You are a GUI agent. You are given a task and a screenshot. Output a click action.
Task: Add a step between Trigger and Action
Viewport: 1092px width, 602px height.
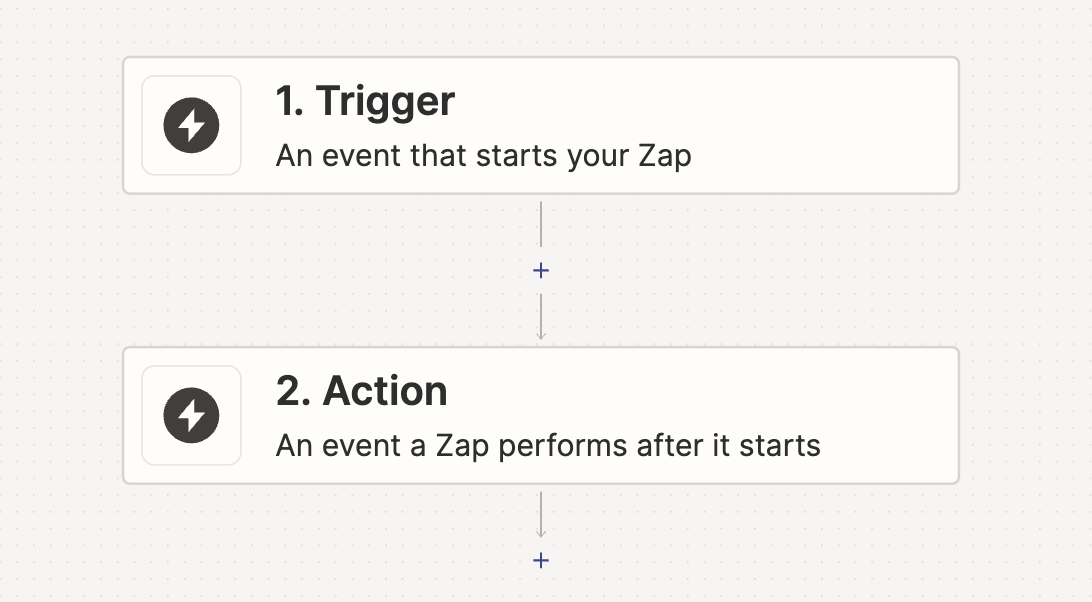pyautogui.click(x=541, y=271)
